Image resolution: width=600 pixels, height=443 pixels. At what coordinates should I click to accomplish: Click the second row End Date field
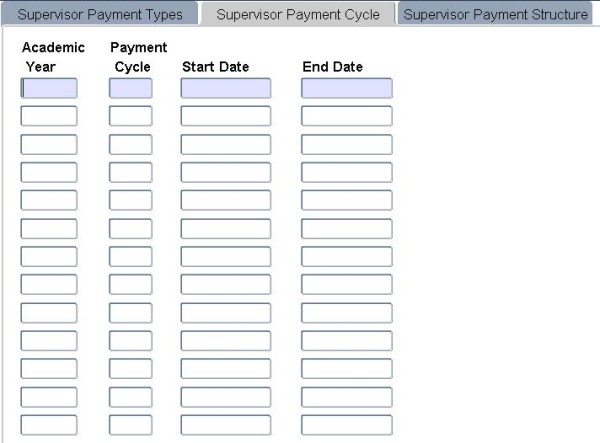pyautogui.click(x=347, y=116)
